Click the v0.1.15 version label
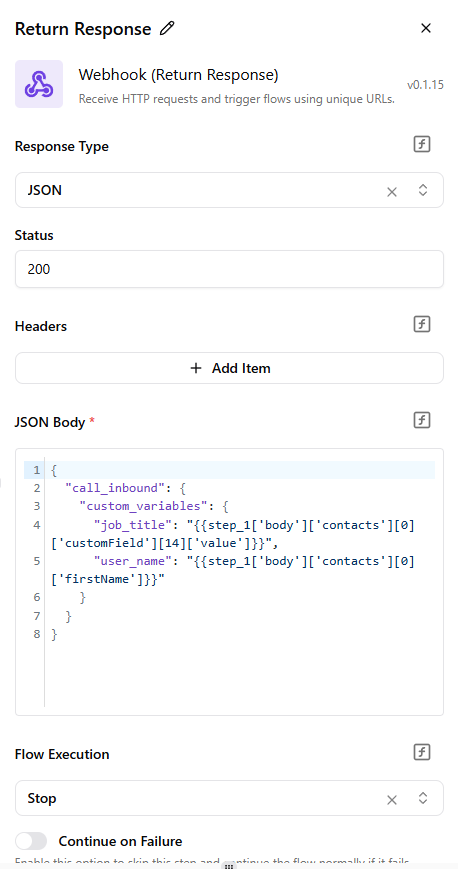Screen dimensions: 458x869 coord(425,85)
